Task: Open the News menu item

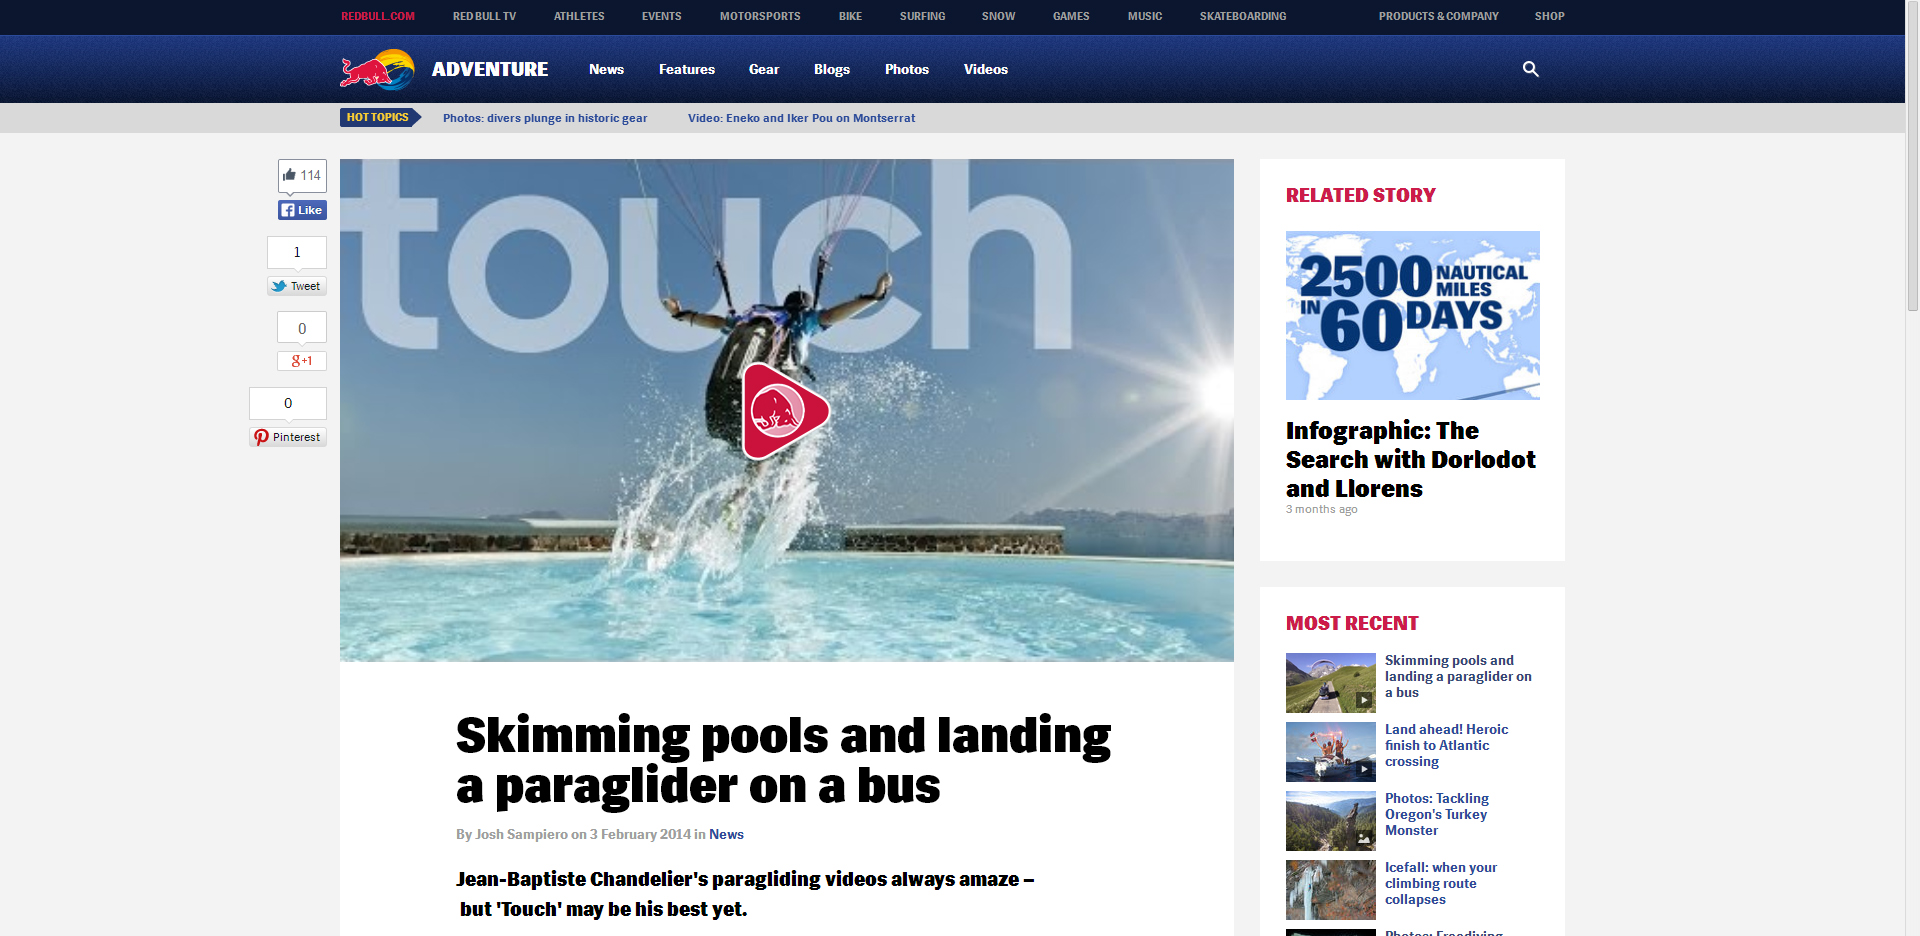Action: coord(606,69)
